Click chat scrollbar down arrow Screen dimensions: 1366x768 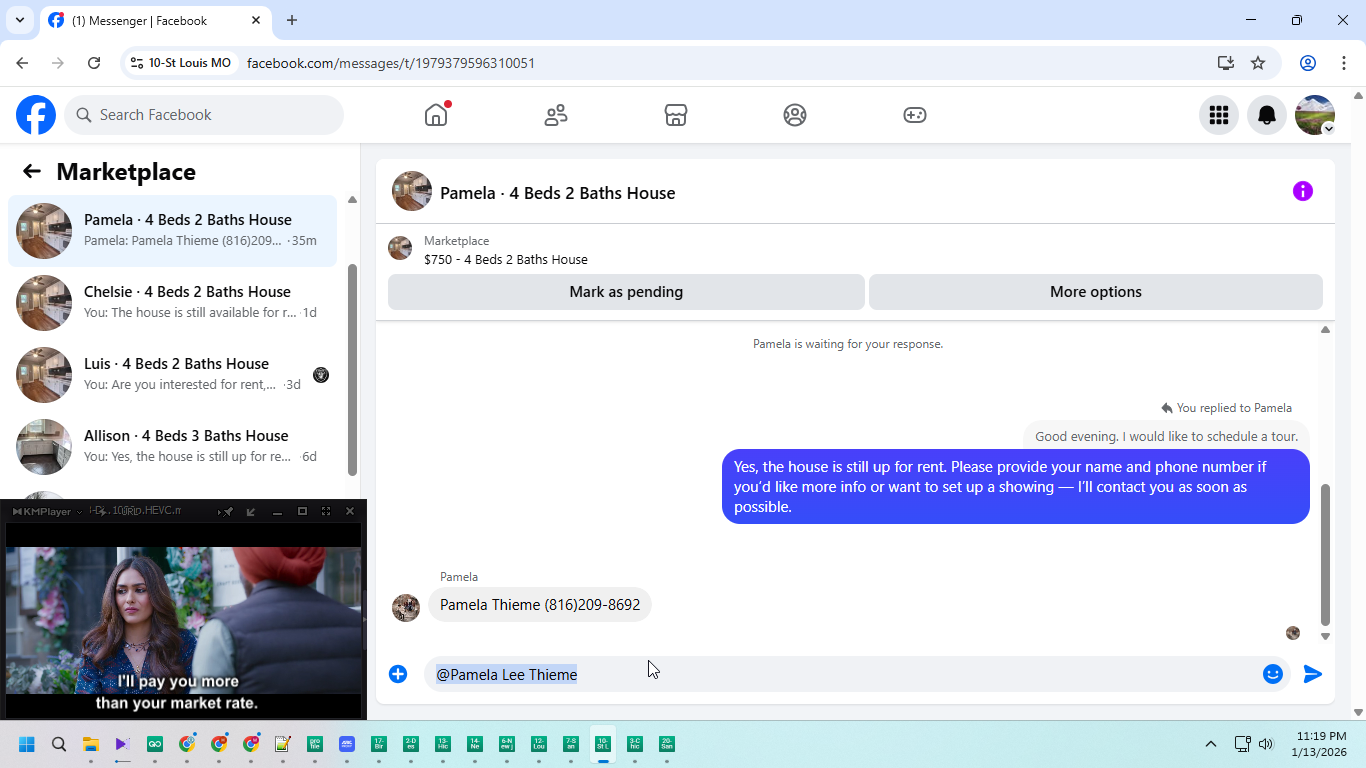click(x=1326, y=636)
